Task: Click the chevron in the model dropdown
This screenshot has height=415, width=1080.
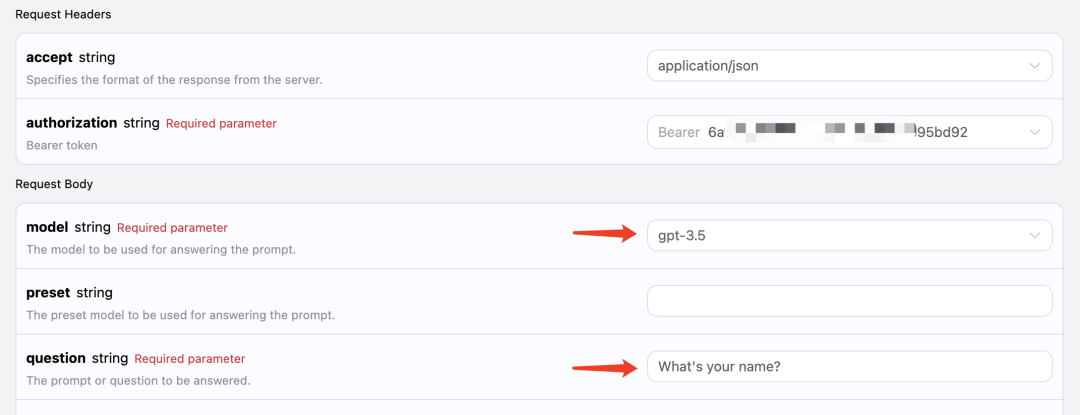Action: (x=1034, y=235)
